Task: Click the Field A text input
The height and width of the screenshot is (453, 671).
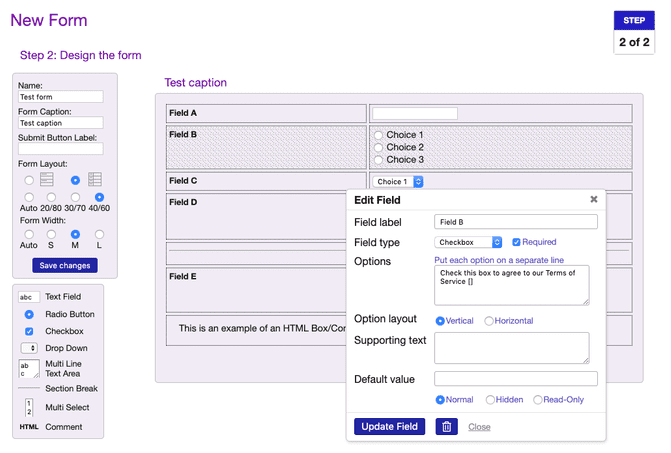Action: click(x=415, y=113)
